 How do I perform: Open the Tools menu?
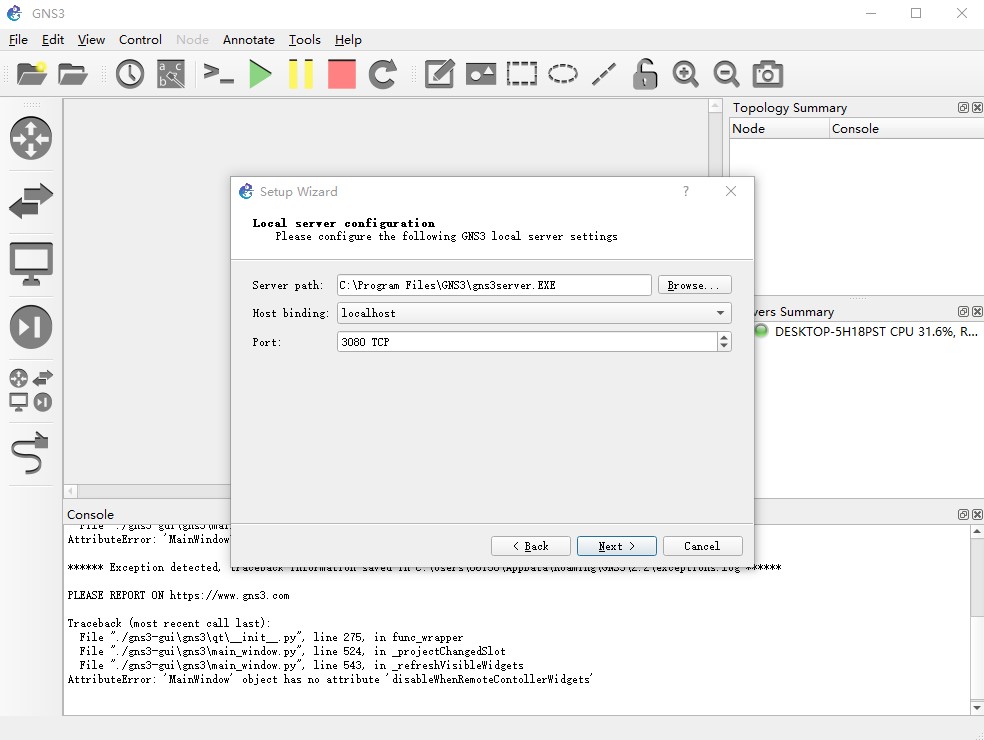click(304, 40)
